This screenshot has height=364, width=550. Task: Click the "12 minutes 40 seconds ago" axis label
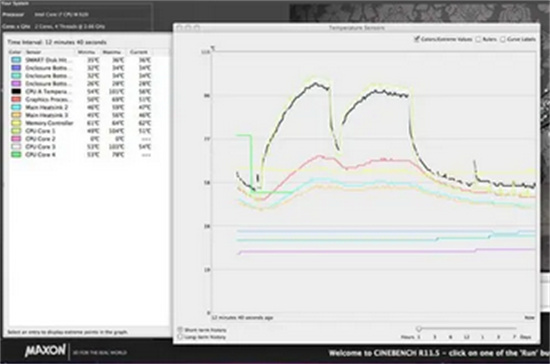point(242,318)
